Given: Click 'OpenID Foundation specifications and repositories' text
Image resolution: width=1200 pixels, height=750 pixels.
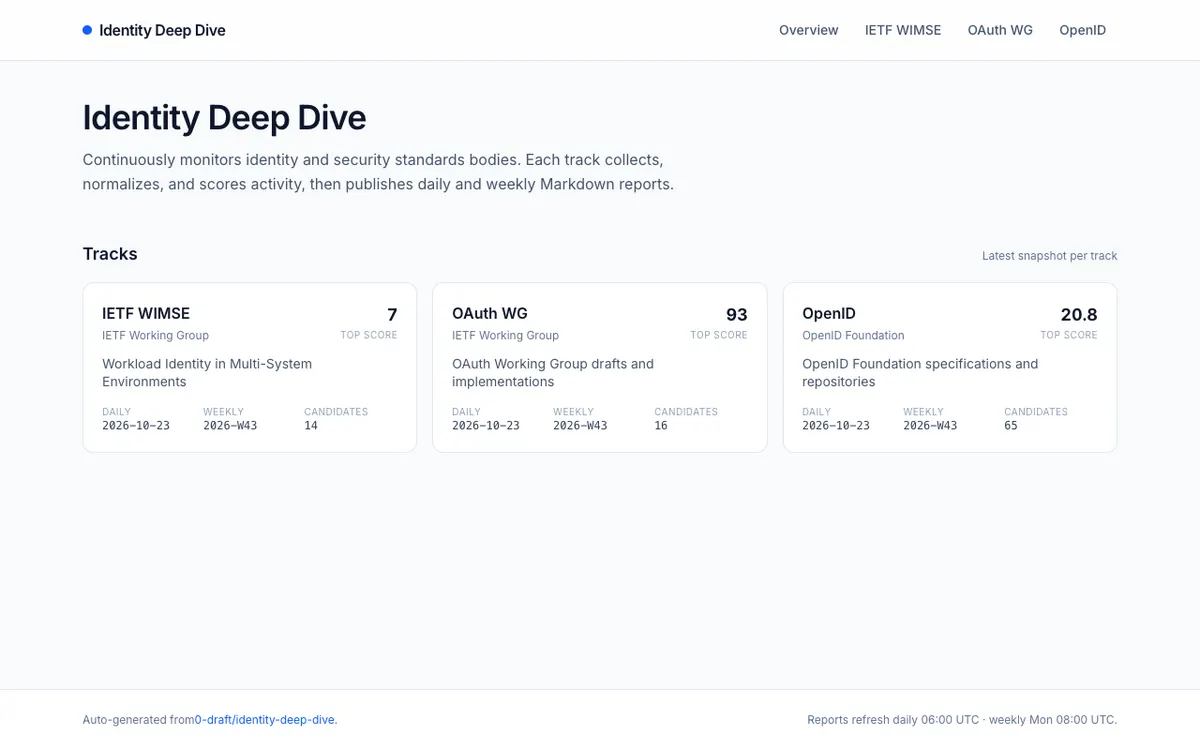Looking at the screenshot, I should point(920,373).
